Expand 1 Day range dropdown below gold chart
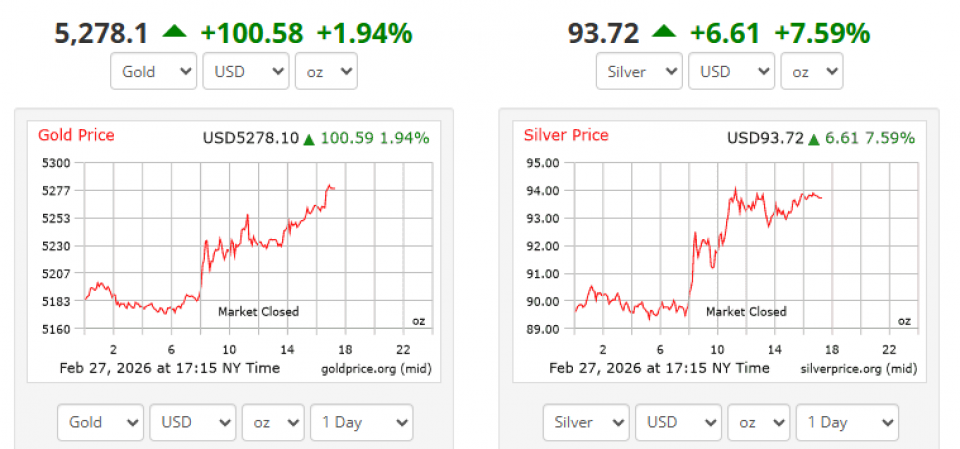This screenshot has height=449, width=960. pyautogui.click(x=361, y=422)
